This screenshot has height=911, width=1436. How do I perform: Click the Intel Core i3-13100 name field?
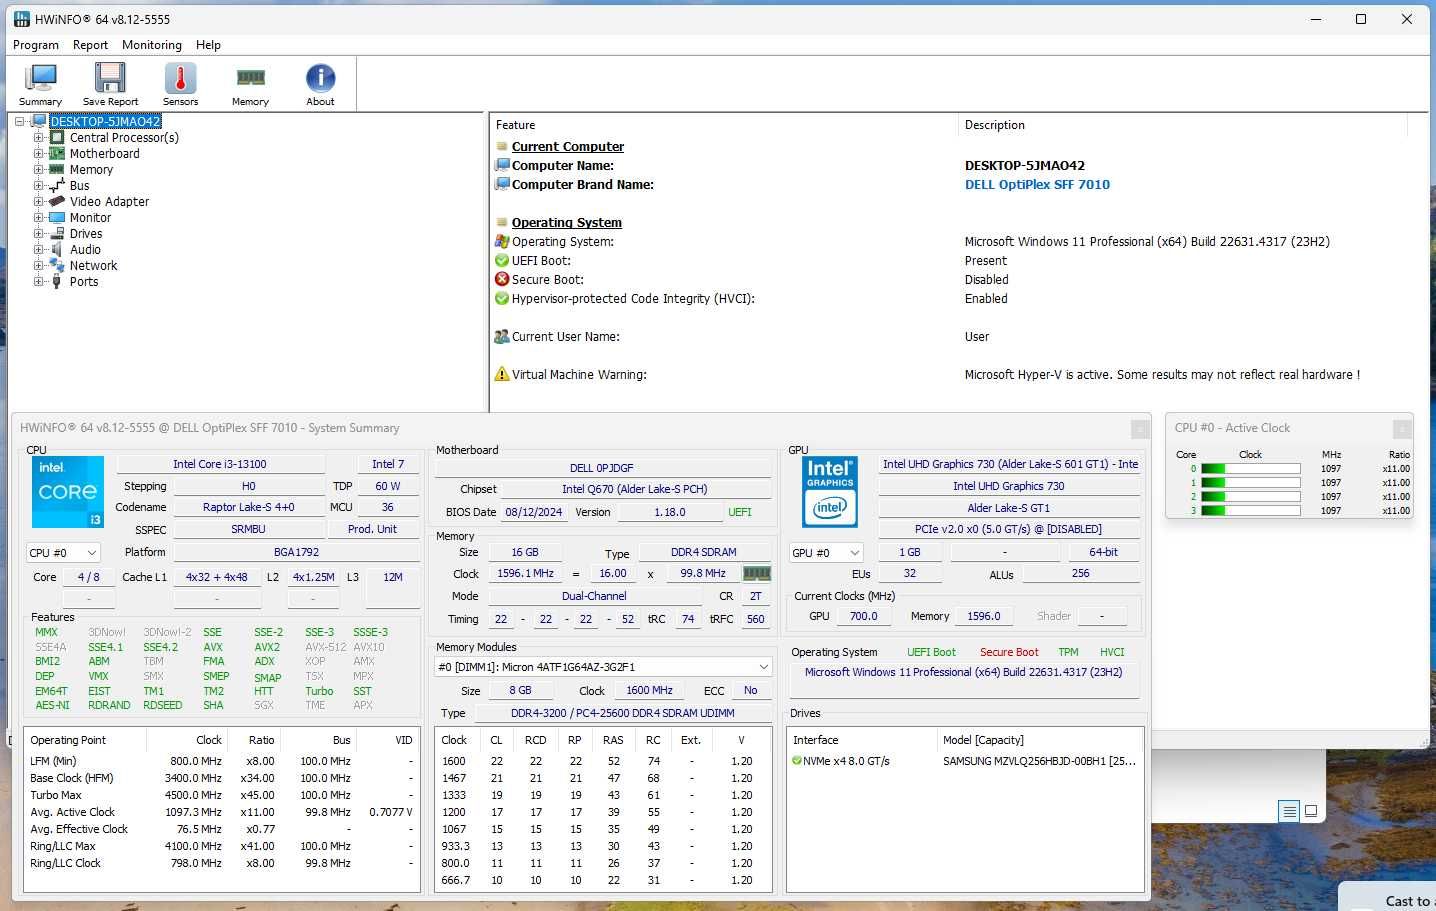click(x=220, y=464)
